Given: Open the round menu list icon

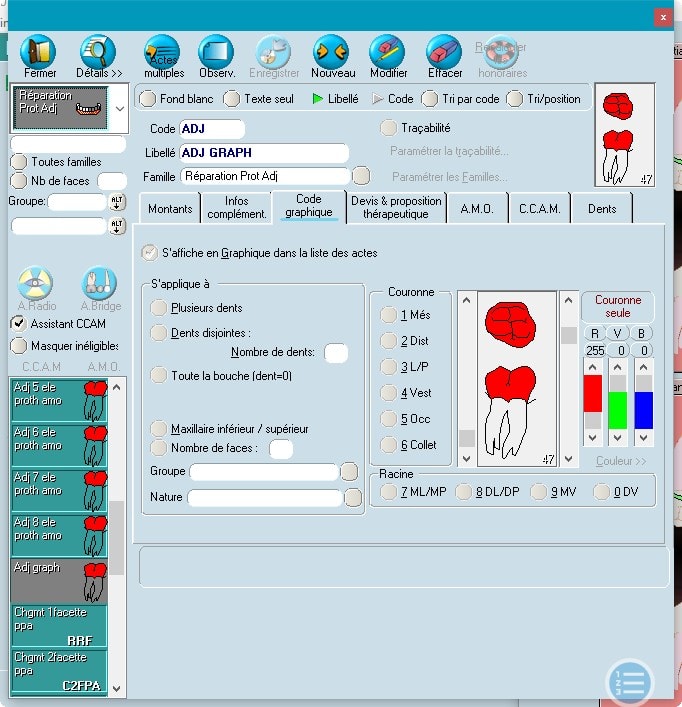Looking at the screenshot, I should tap(630, 683).
